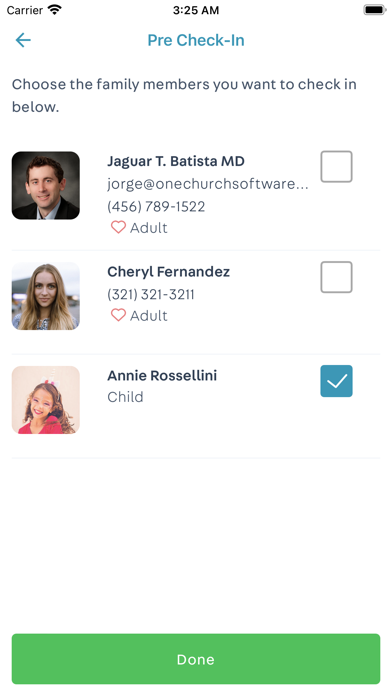Tap phone number (456) 789-1522

coord(156,206)
